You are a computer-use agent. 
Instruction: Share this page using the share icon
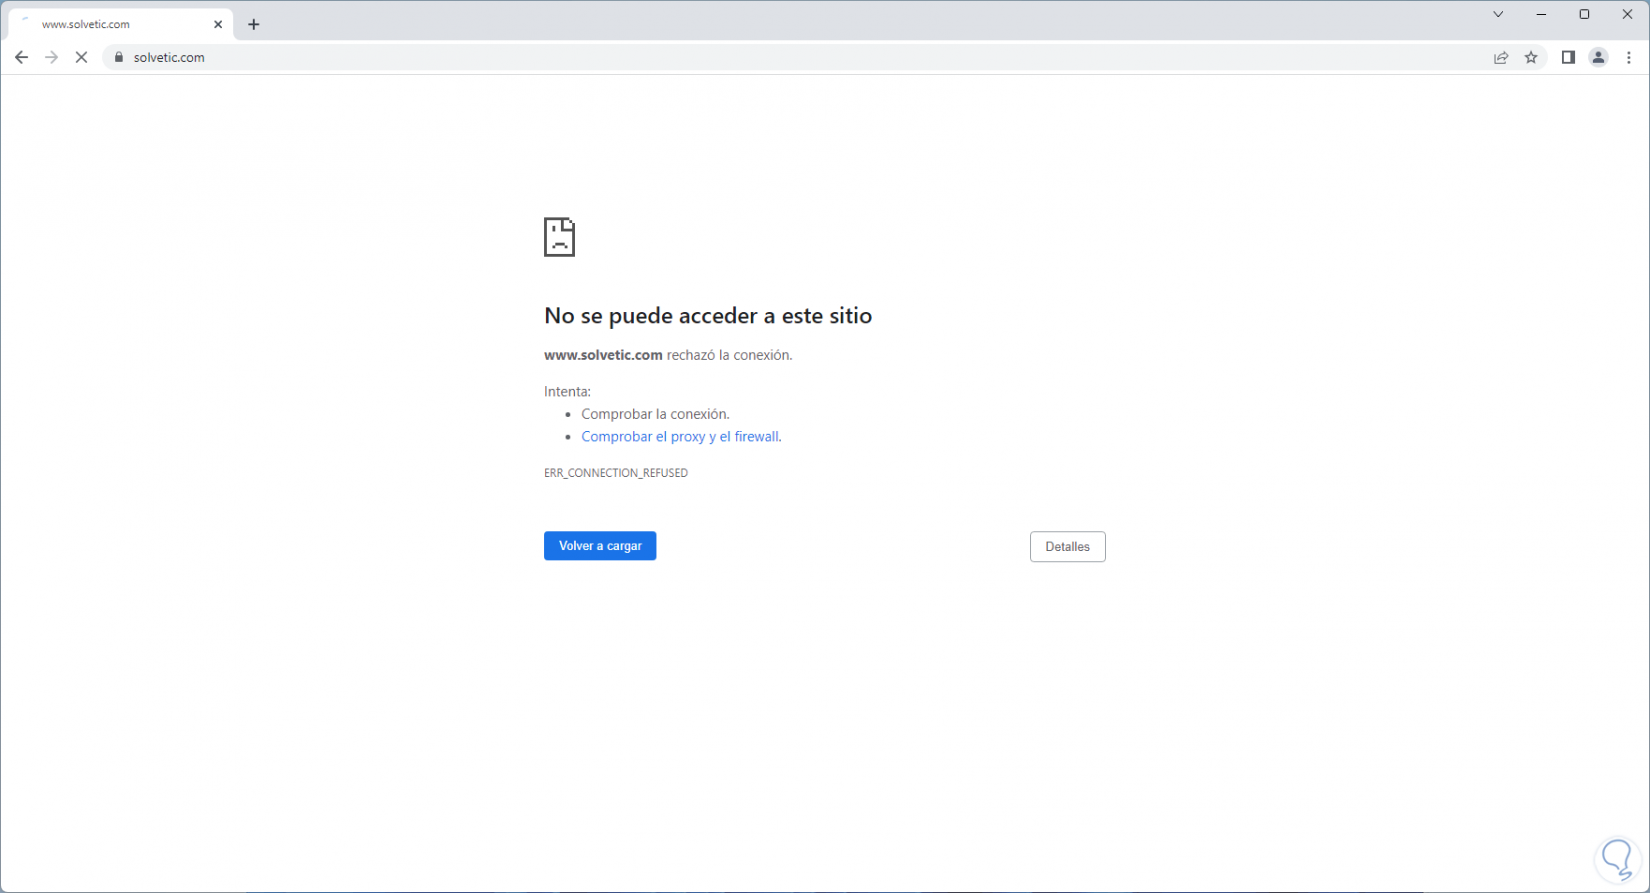click(1501, 58)
